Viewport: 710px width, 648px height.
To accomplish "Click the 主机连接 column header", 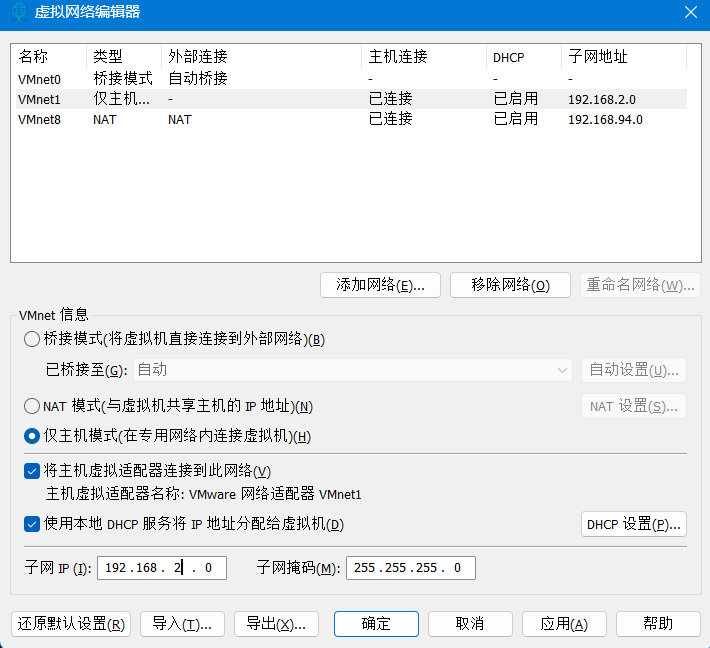I will [x=424, y=57].
